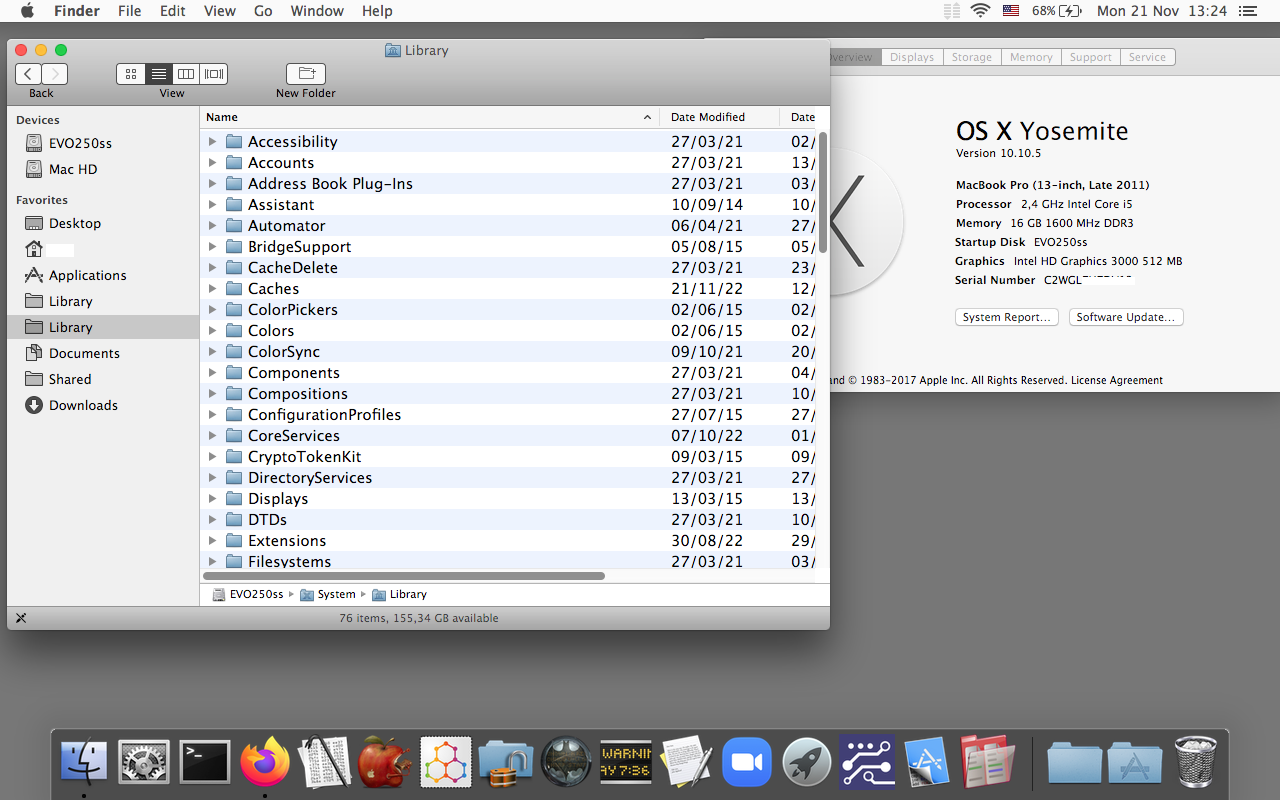Sort list by Name column header
The height and width of the screenshot is (800, 1280).
pyautogui.click(x=429, y=117)
